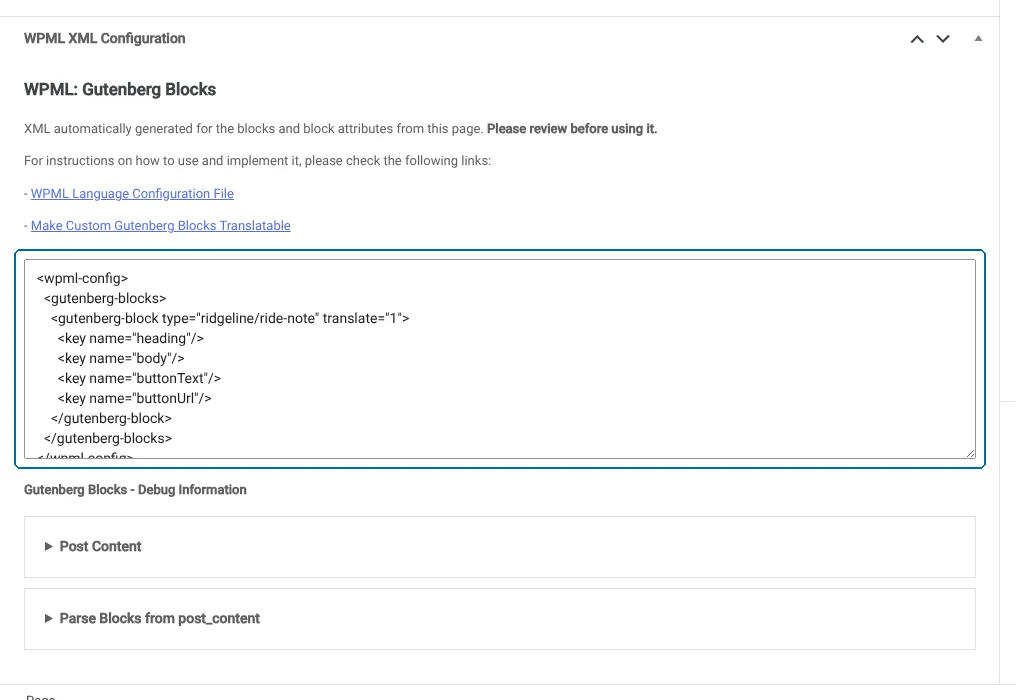This screenshot has width=1016, height=700.
Task: Click inside the XML configuration textarea
Action: (x=500, y=359)
